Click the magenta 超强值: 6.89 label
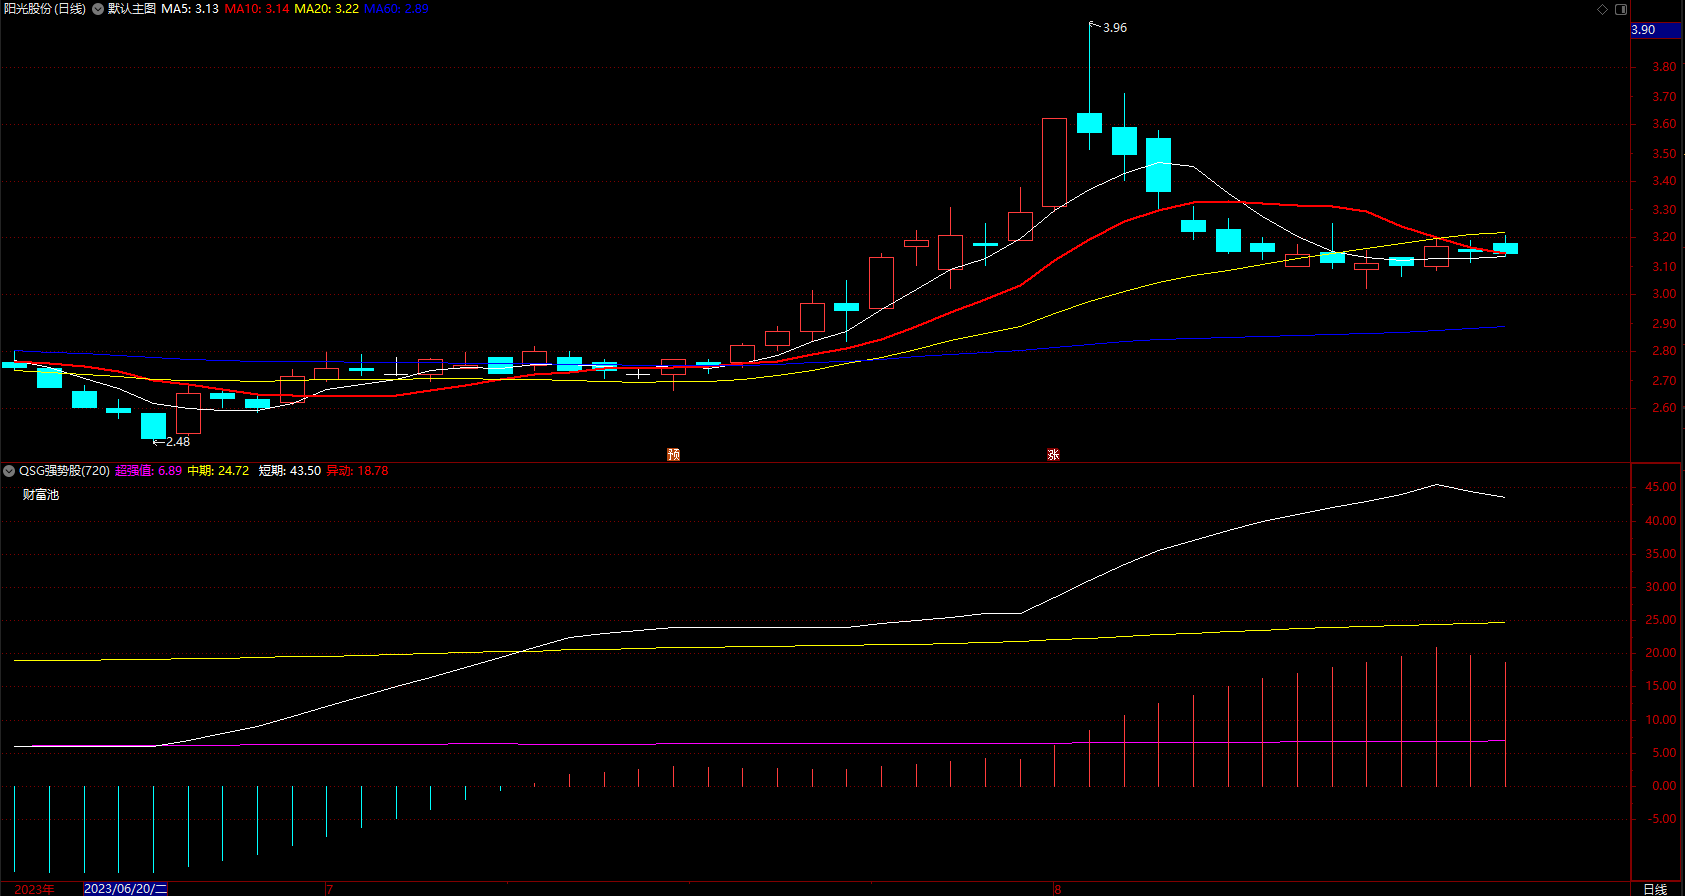The image size is (1685, 896). coord(148,471)
